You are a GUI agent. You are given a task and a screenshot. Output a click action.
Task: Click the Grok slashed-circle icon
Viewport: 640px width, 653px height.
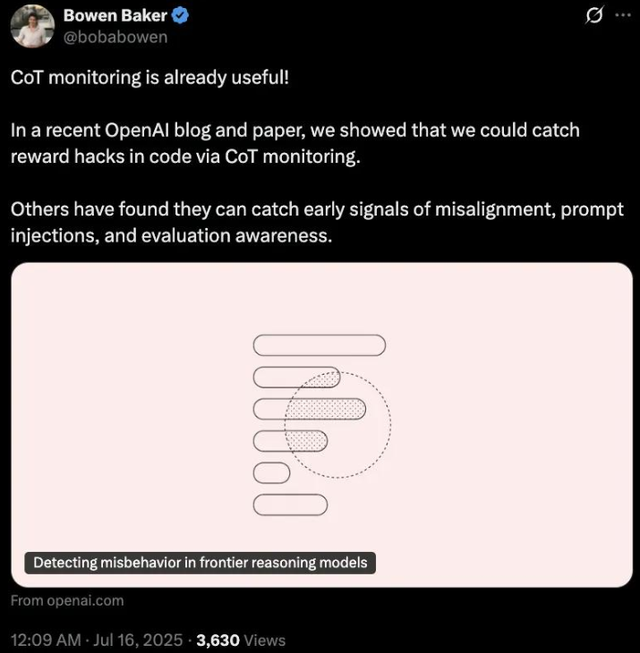tap(594, 17)
